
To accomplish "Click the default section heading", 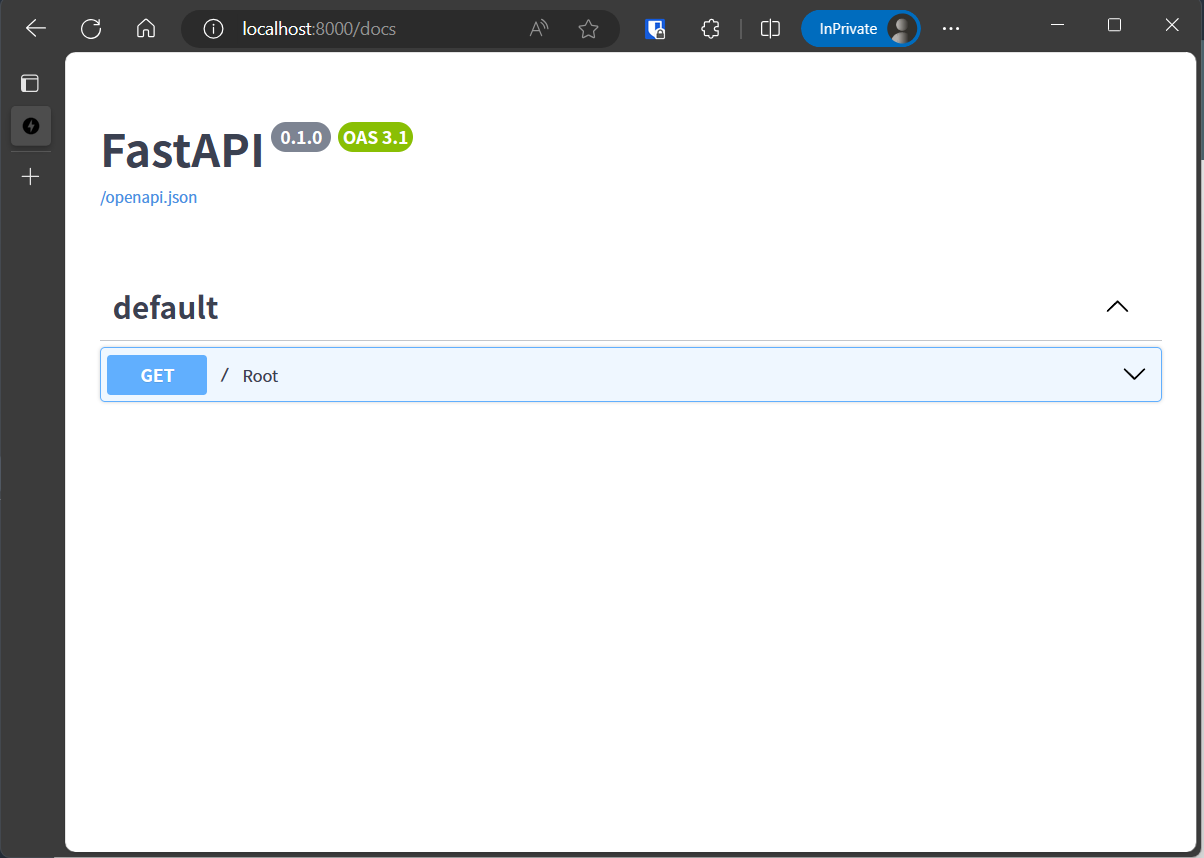I will pyautogui.click(x=166, y=307).
